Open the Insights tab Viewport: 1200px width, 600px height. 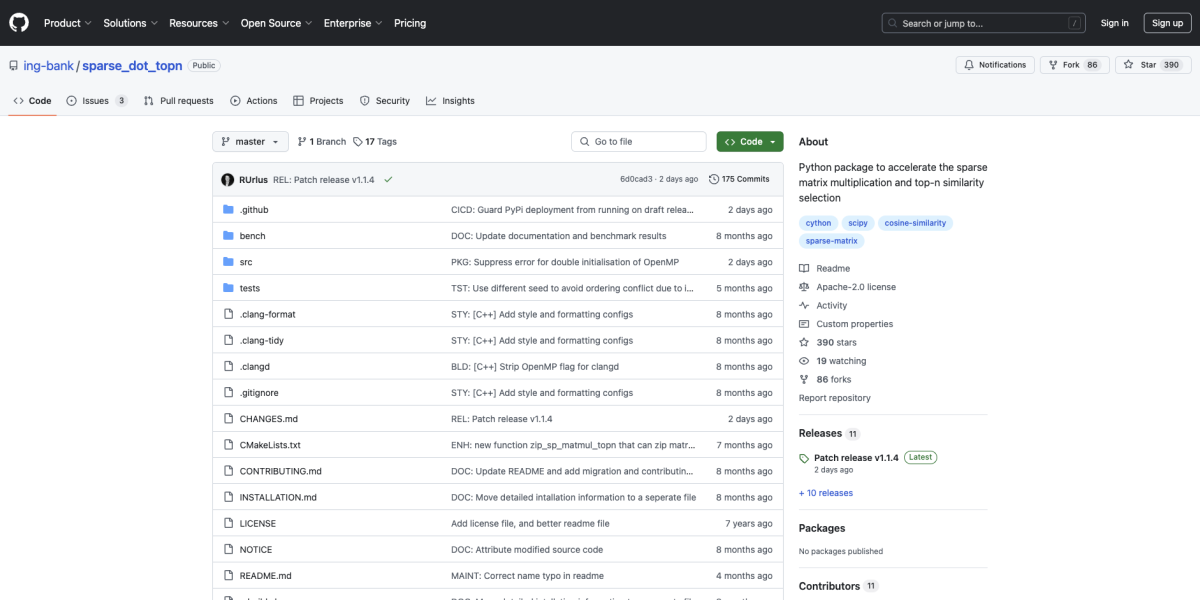[x=450, y=101]
